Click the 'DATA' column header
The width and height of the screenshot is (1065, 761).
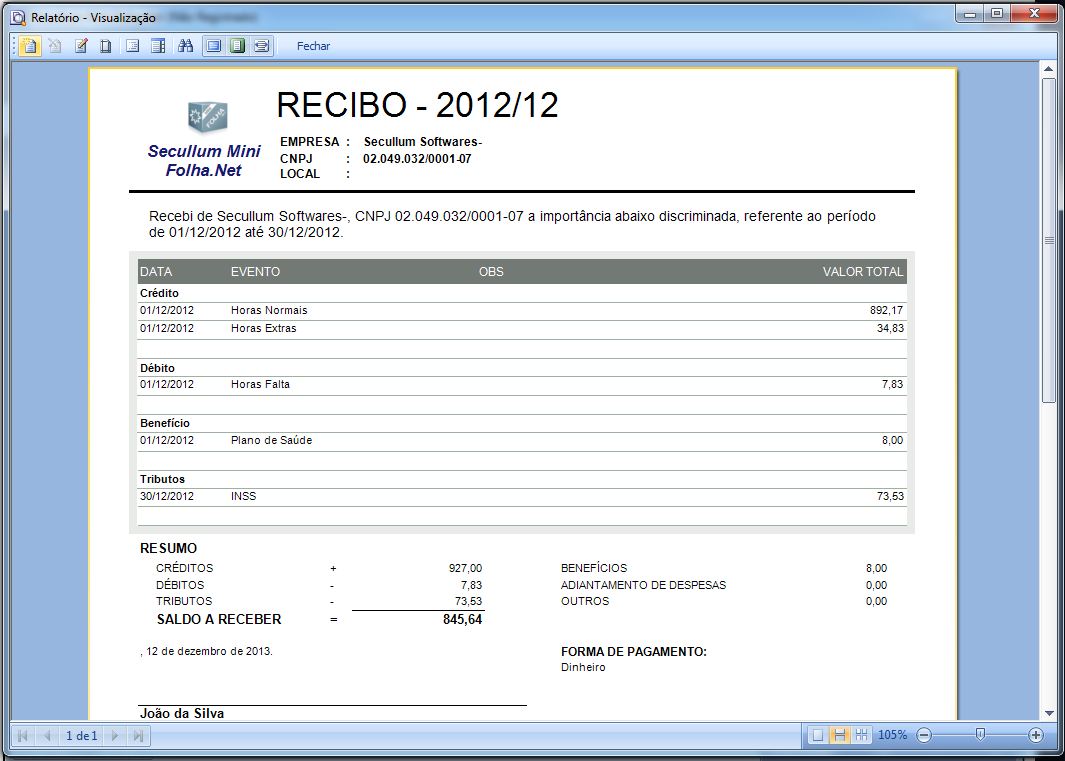click(156, 272)
